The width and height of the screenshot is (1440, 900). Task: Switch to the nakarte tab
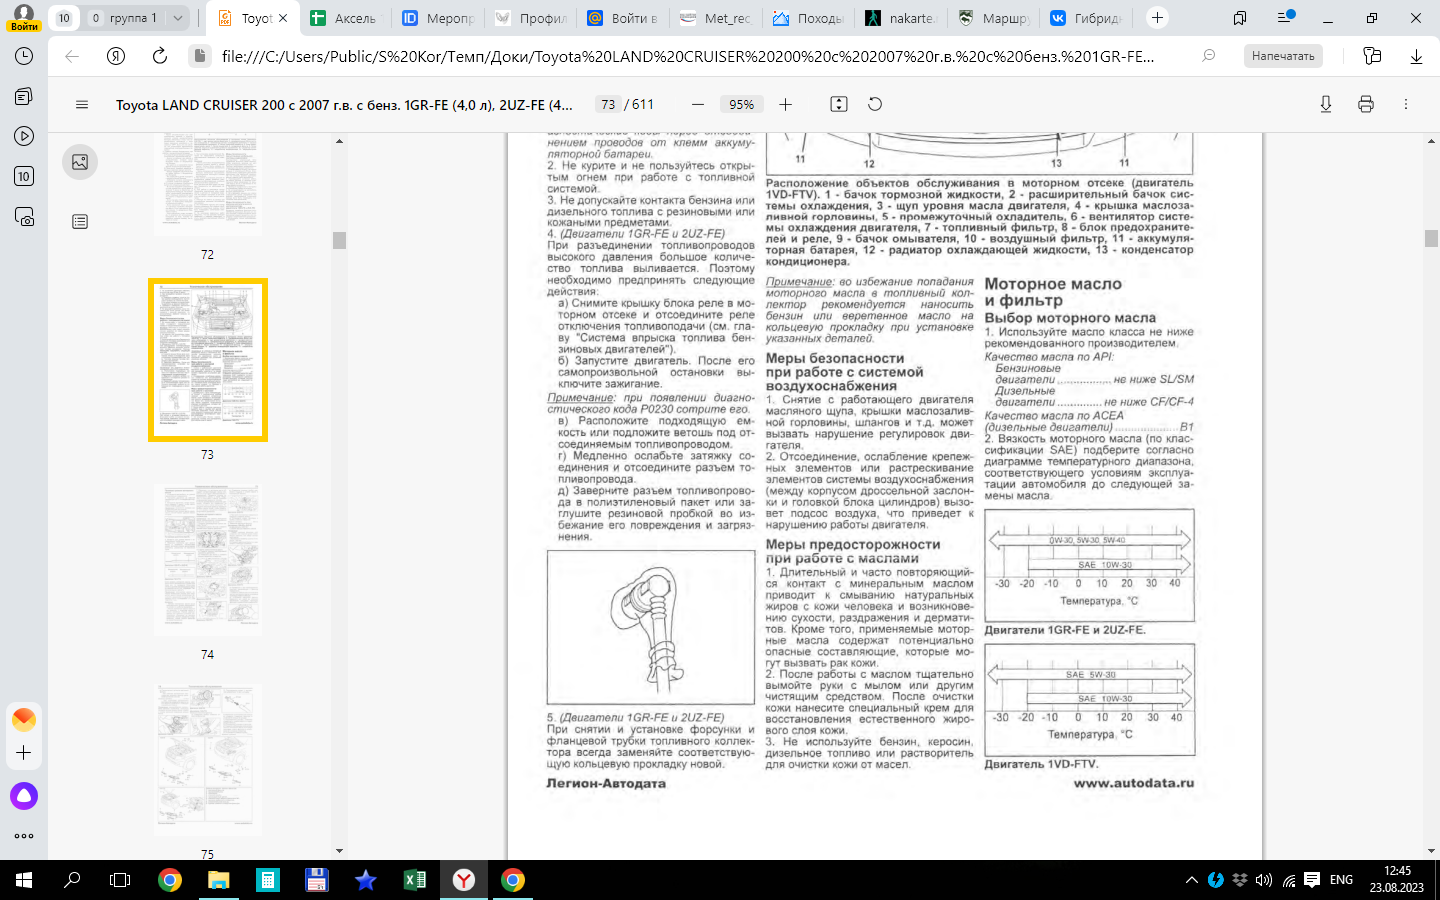click(x=900, y=18)
